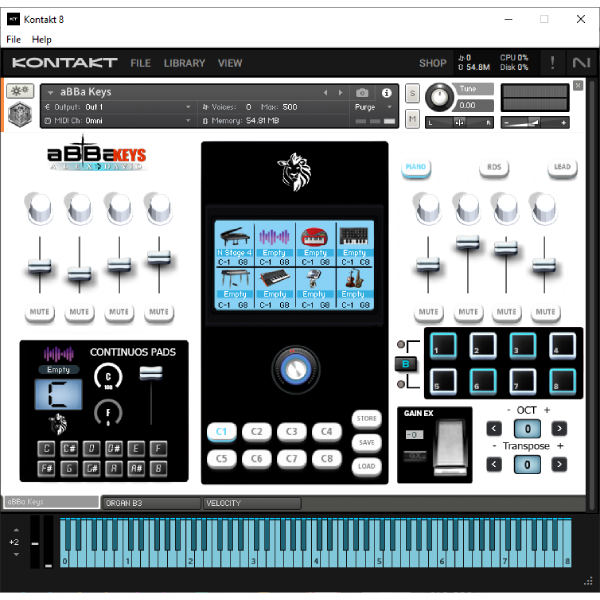Open the instrument name dropdown arrow
Image resolution: width=600 pixels, height=600 pixels.
[50, 93]
